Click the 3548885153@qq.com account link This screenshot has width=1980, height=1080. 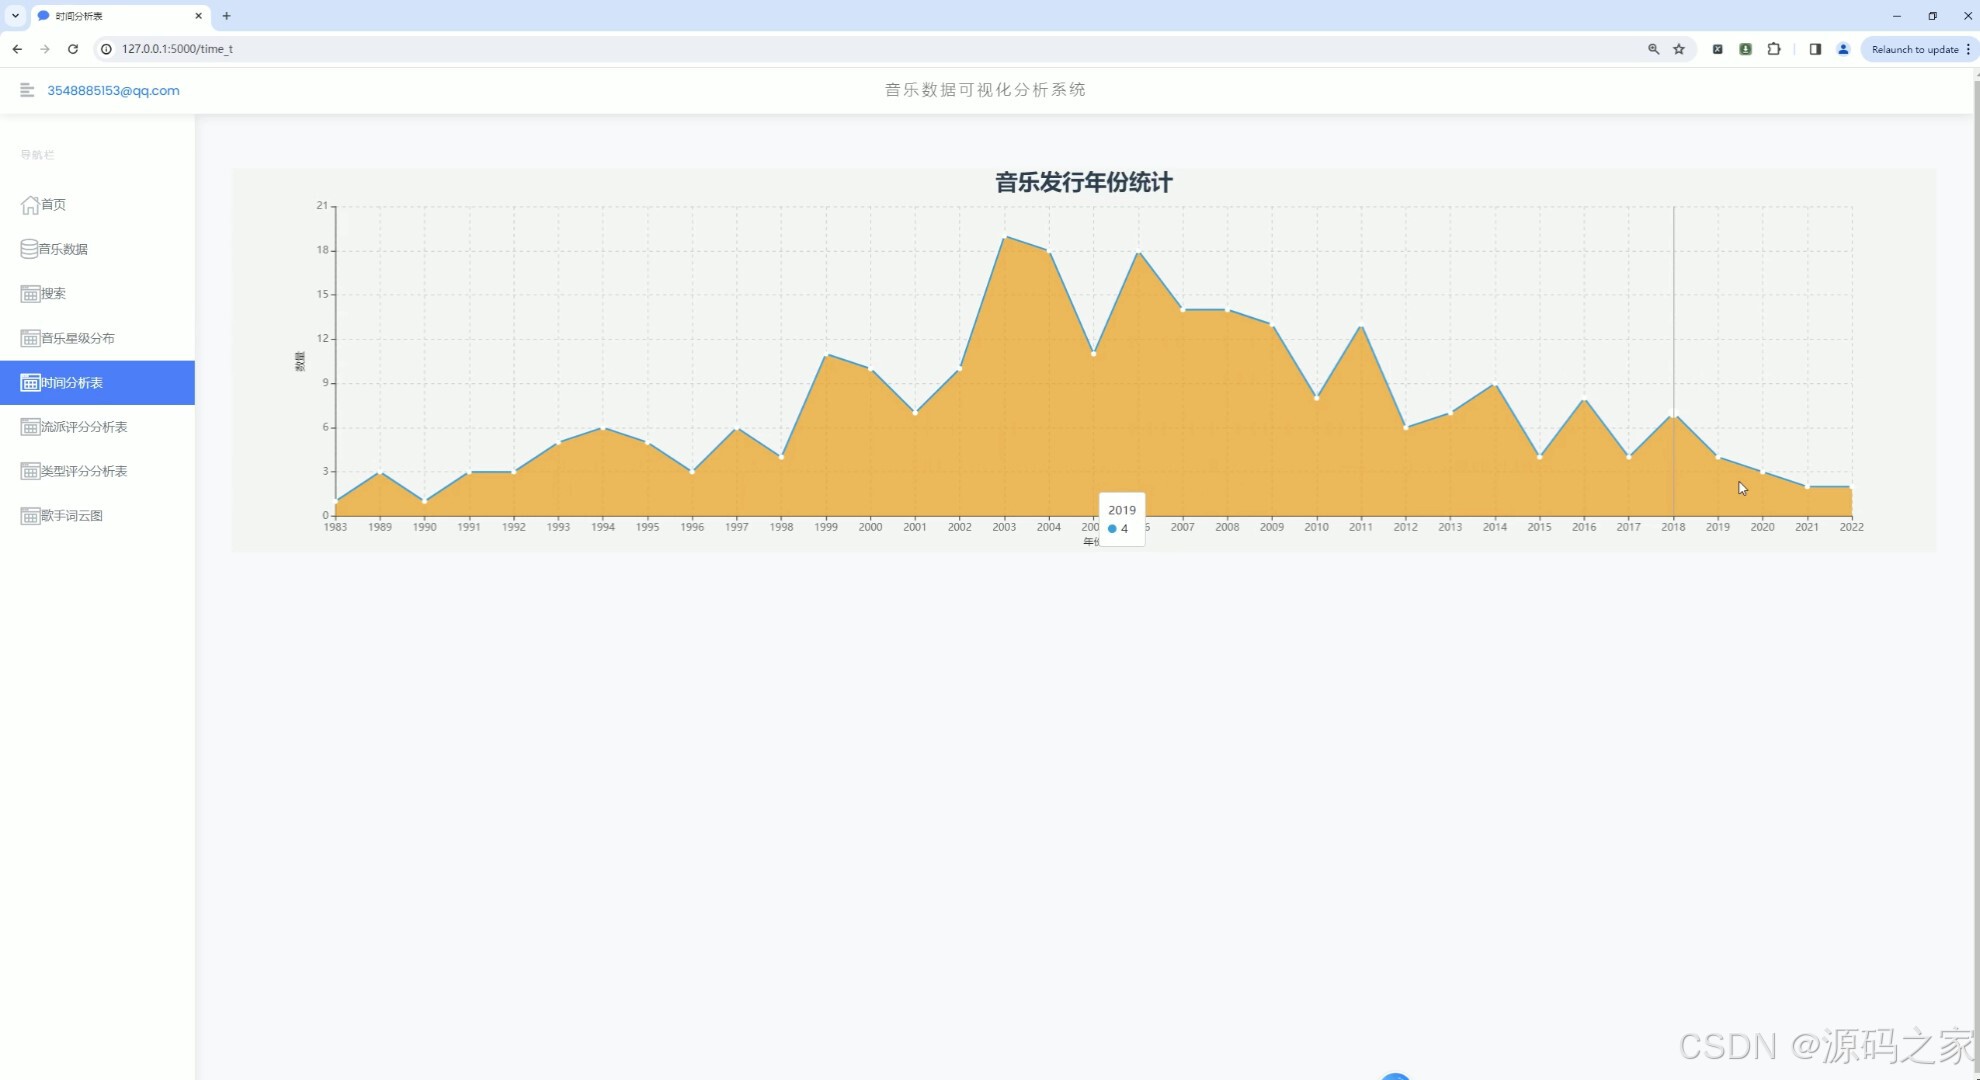coord(113,90)
